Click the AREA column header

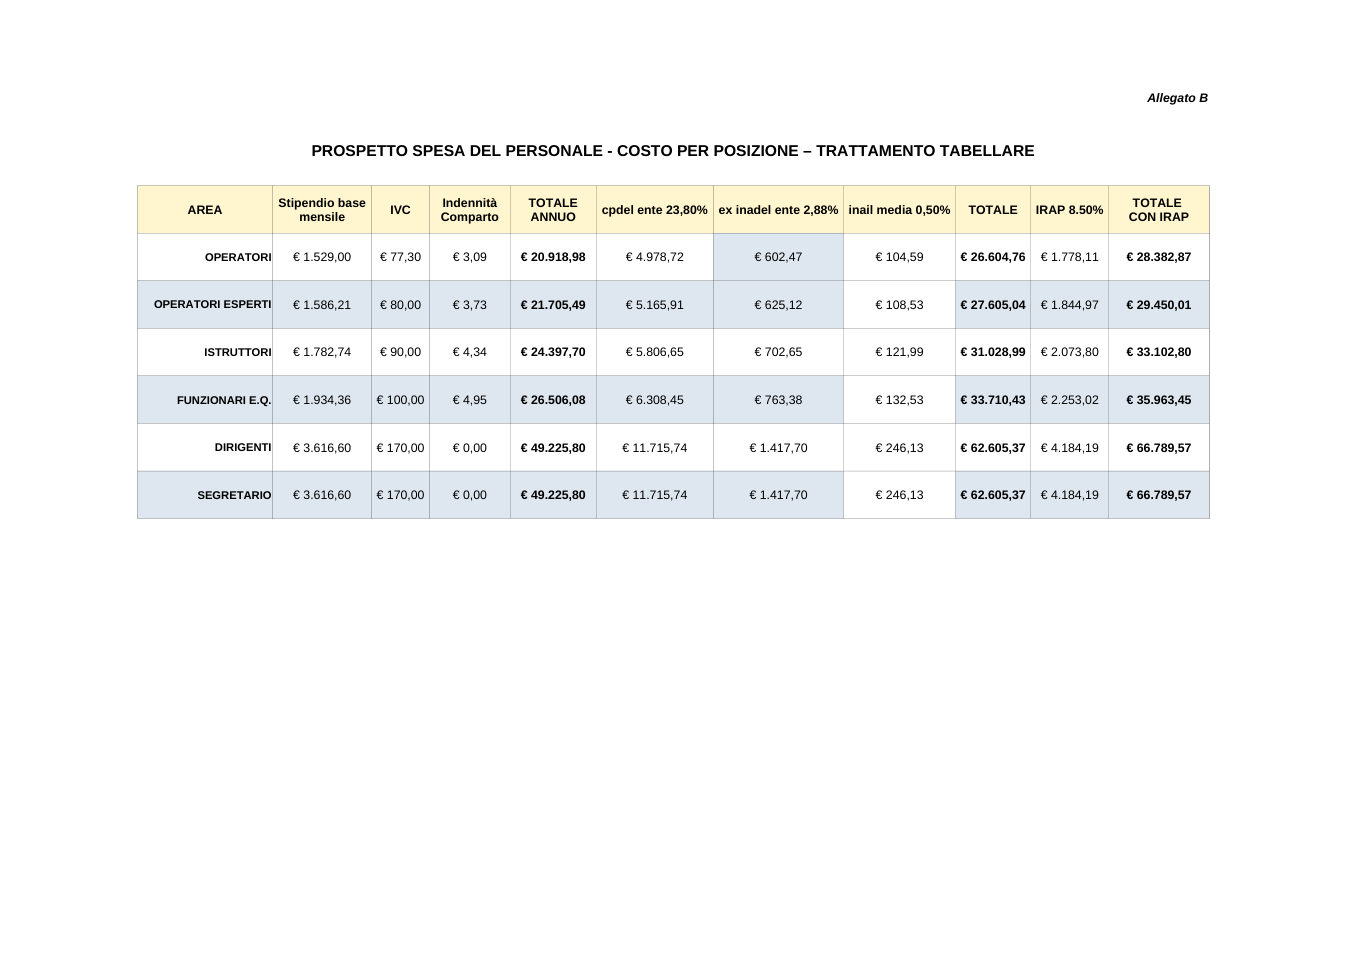pyautogui.click(x=205, y=210)
